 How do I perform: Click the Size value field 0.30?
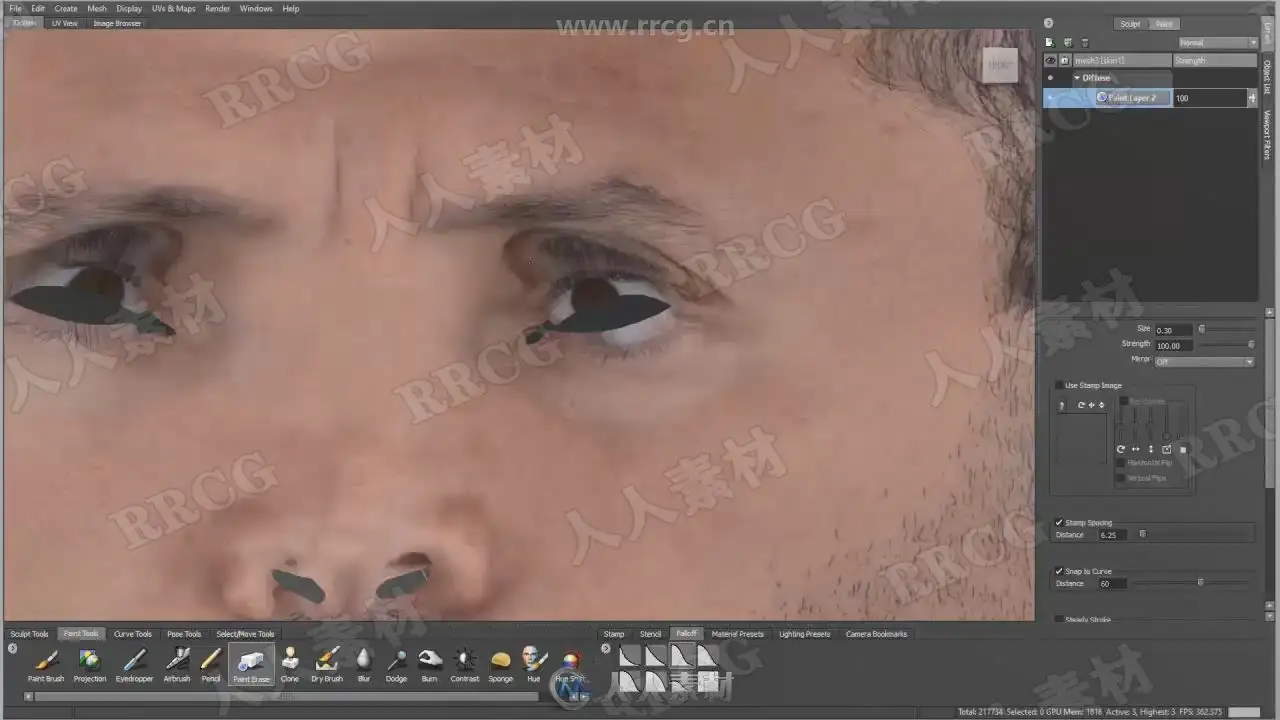[1174, 330]
